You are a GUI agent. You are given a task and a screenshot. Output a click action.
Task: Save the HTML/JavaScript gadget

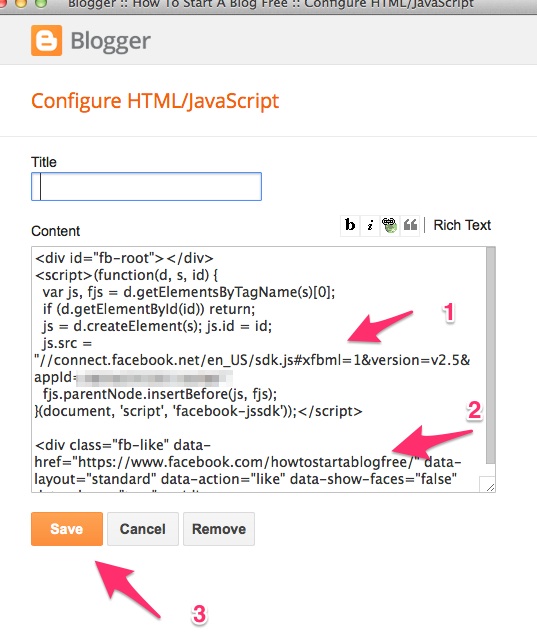(67, 529)
